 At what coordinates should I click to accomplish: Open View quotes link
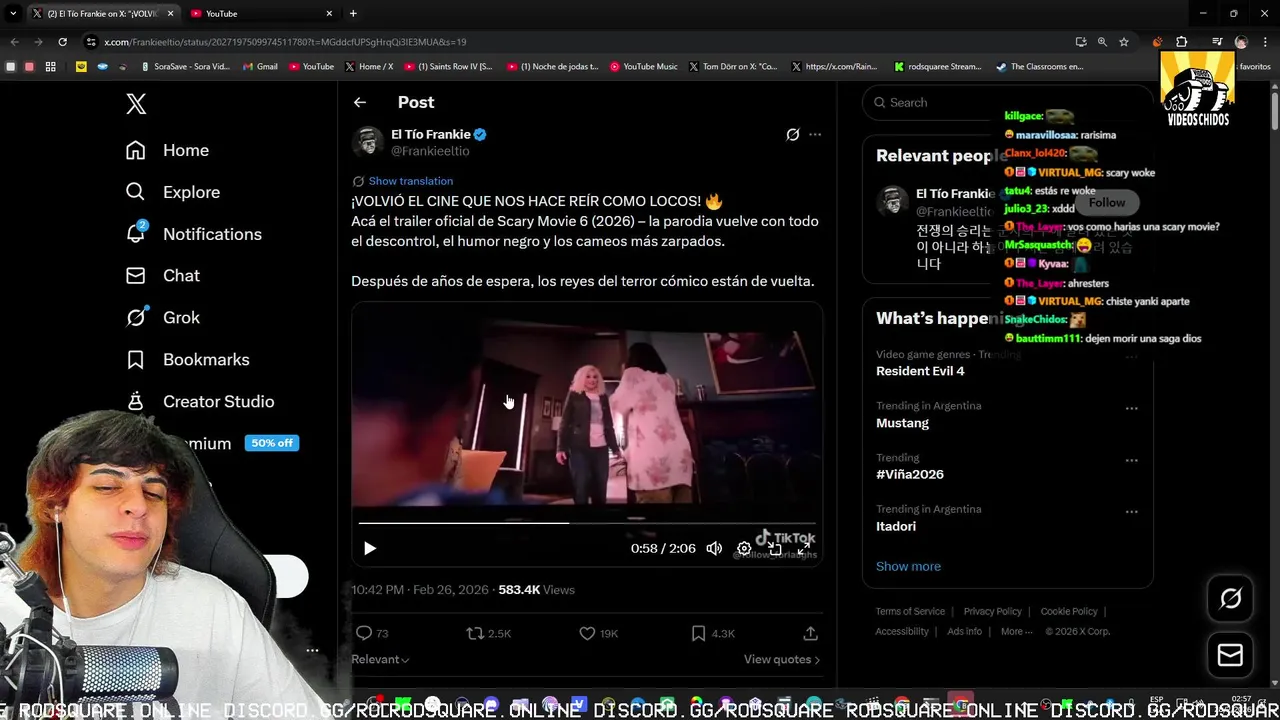point(782,659)
